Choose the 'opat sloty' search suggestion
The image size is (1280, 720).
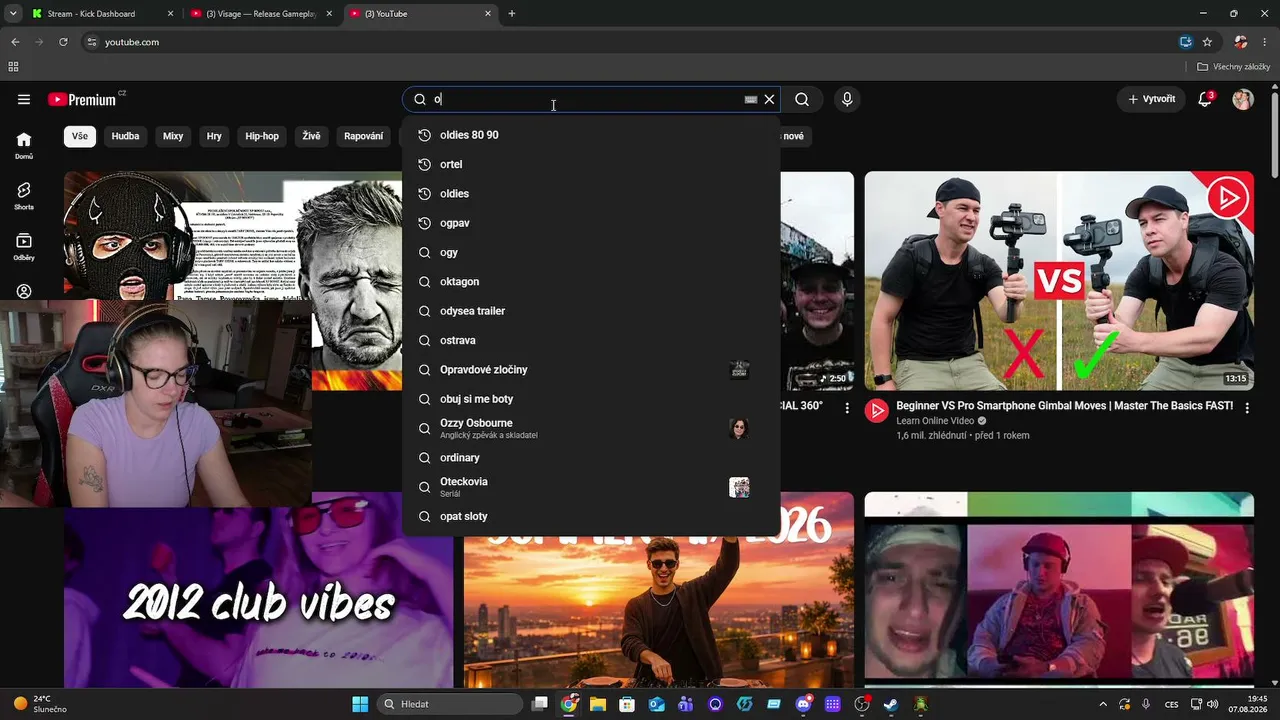coord(591,516)
